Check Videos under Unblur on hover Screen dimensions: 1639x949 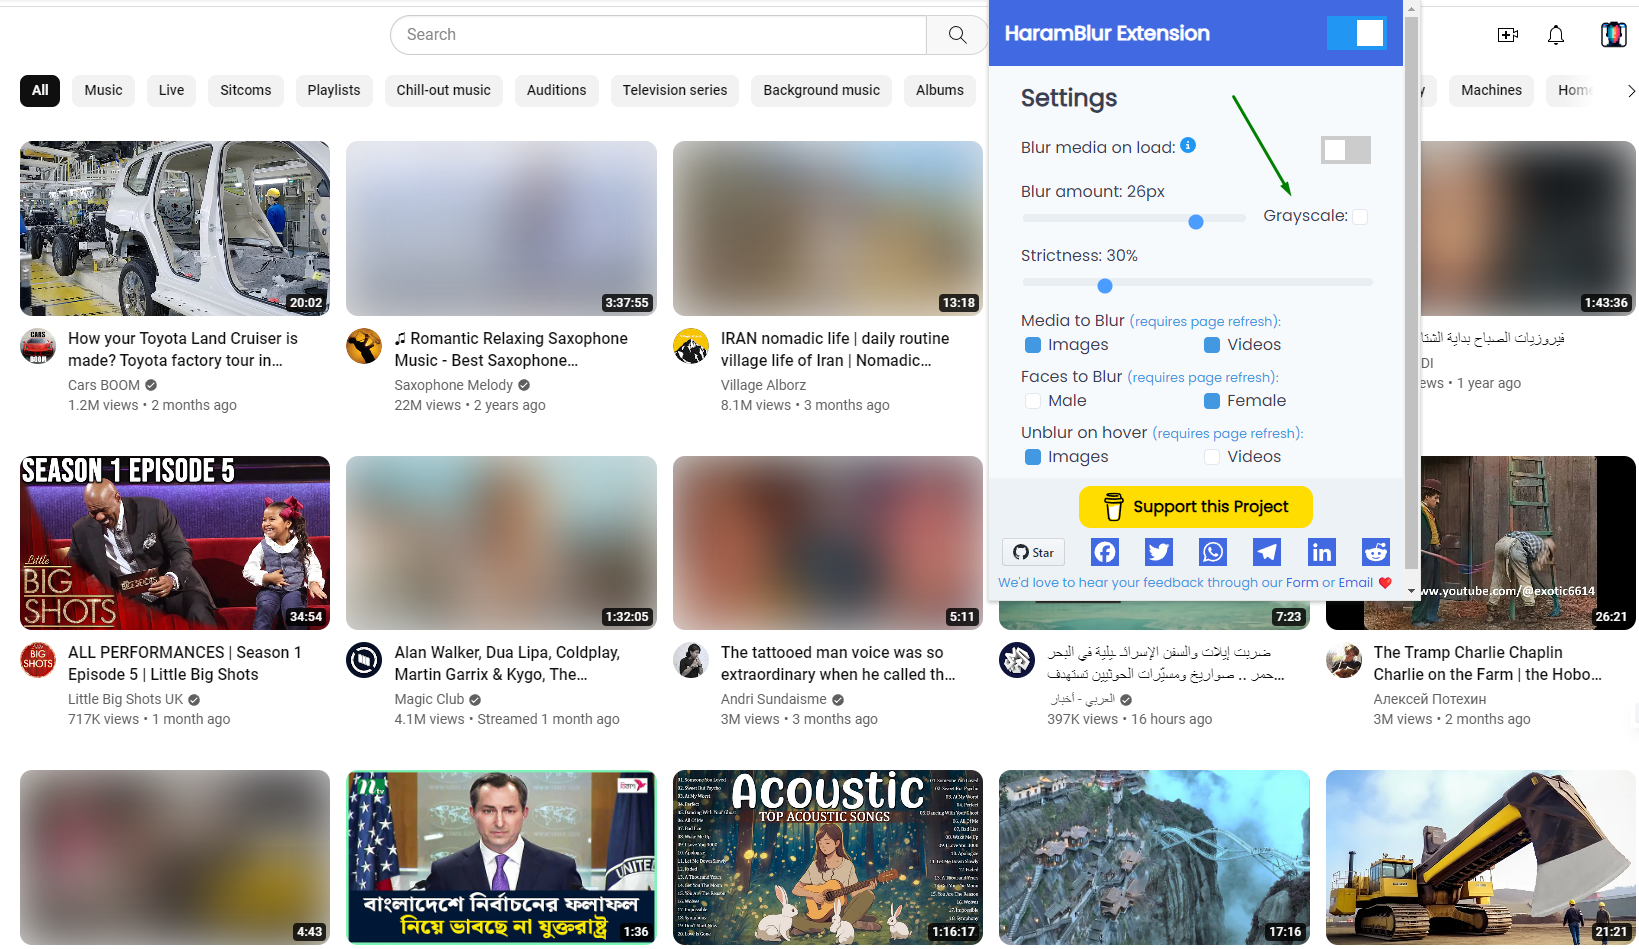point(1212,457)
